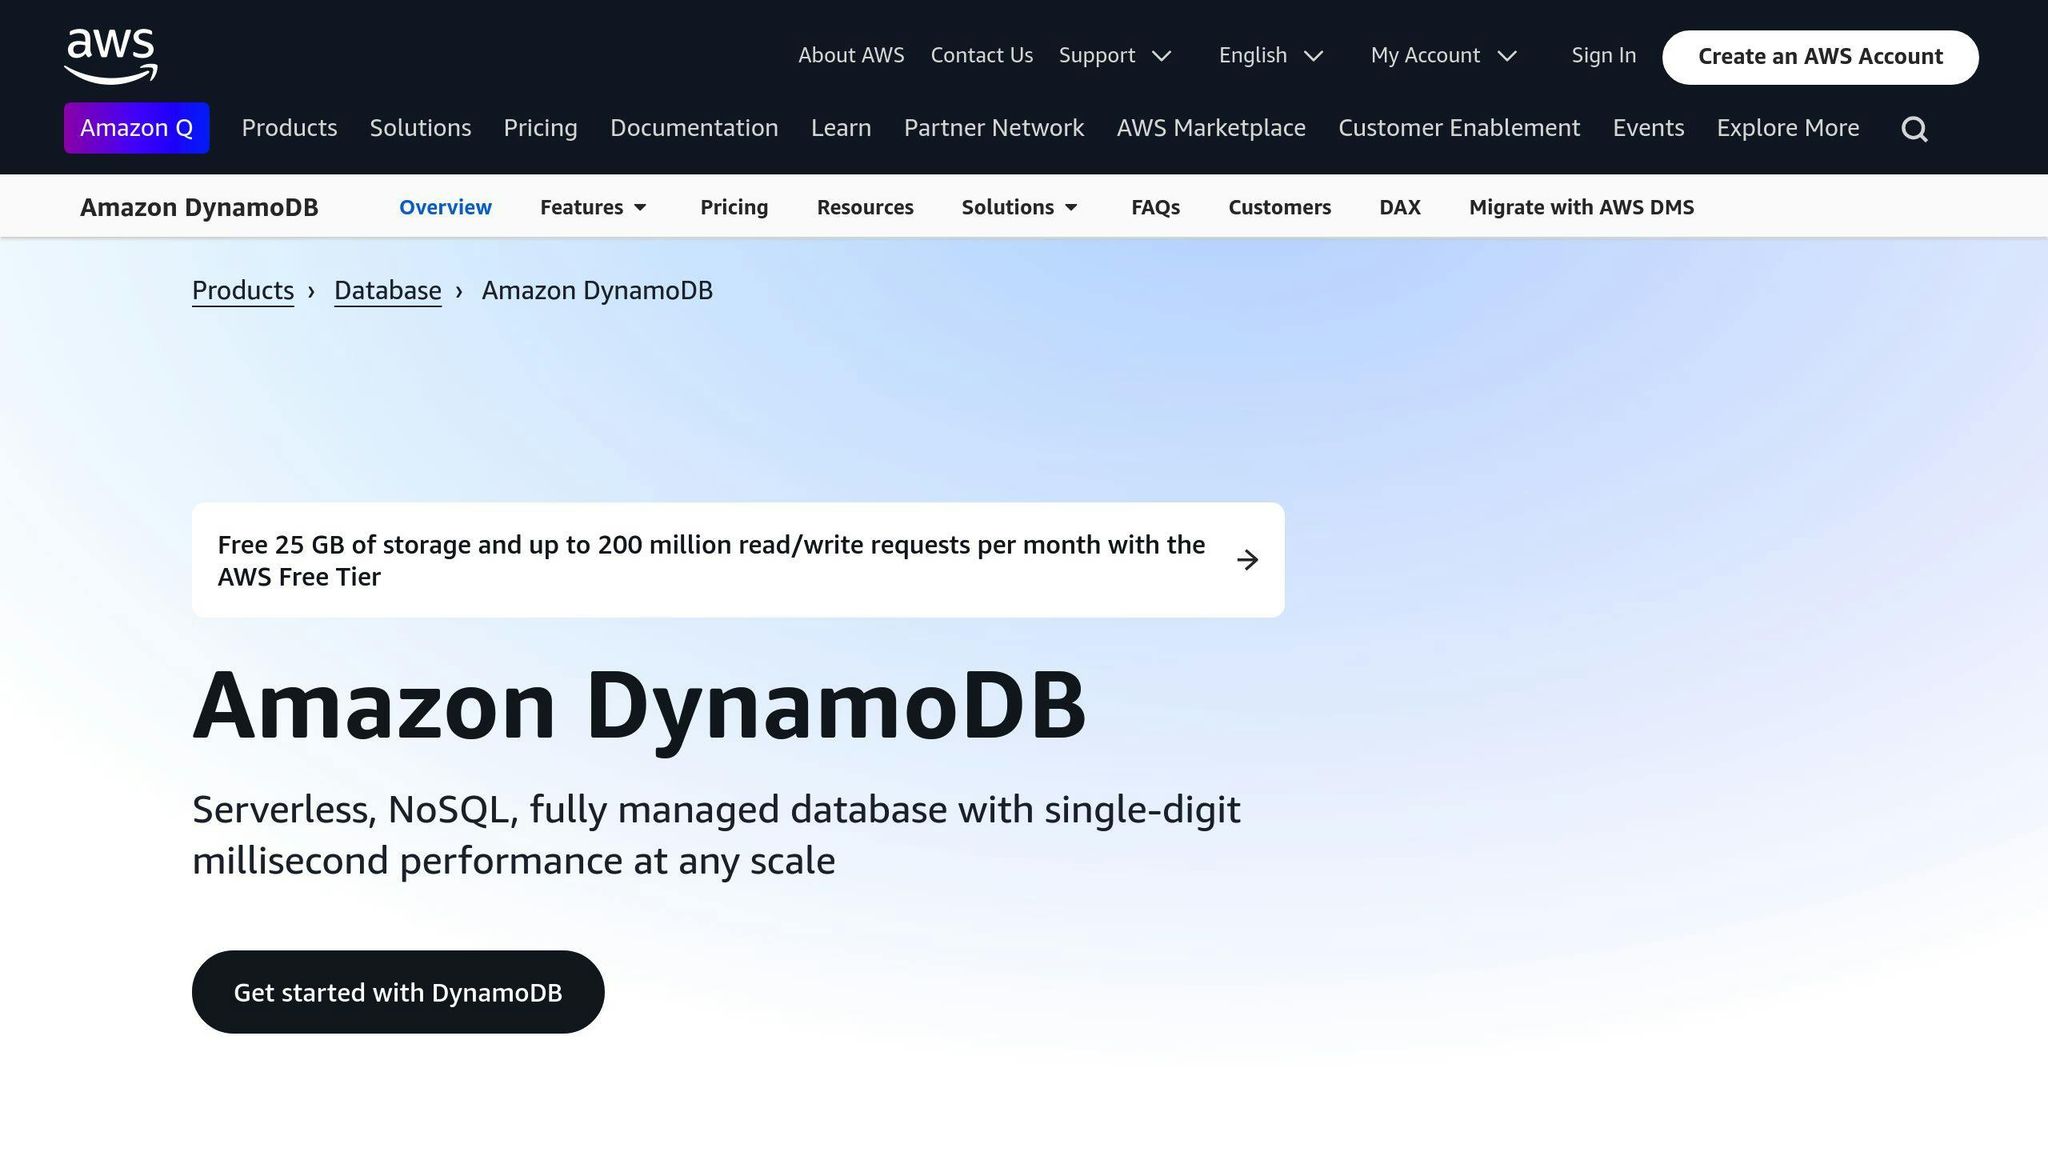The image size is (2048, 1152).
Task: Open the site search
Action: click(1914, 128)
